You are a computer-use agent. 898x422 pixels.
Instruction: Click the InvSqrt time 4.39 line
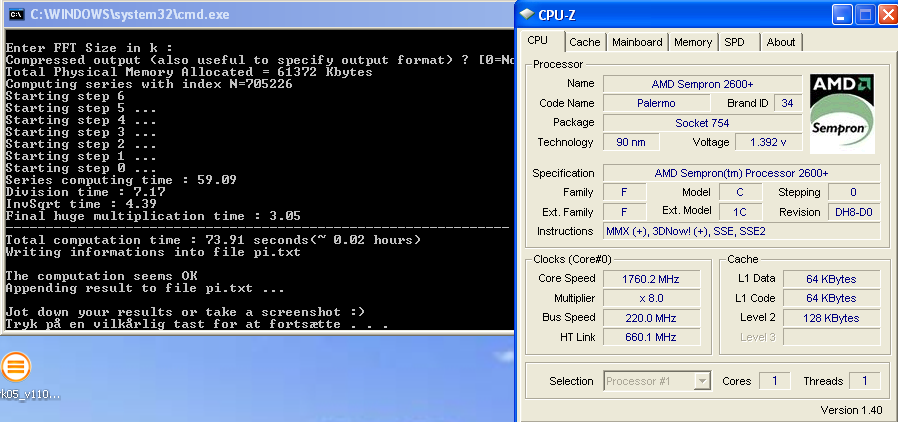tap(81, 204)
